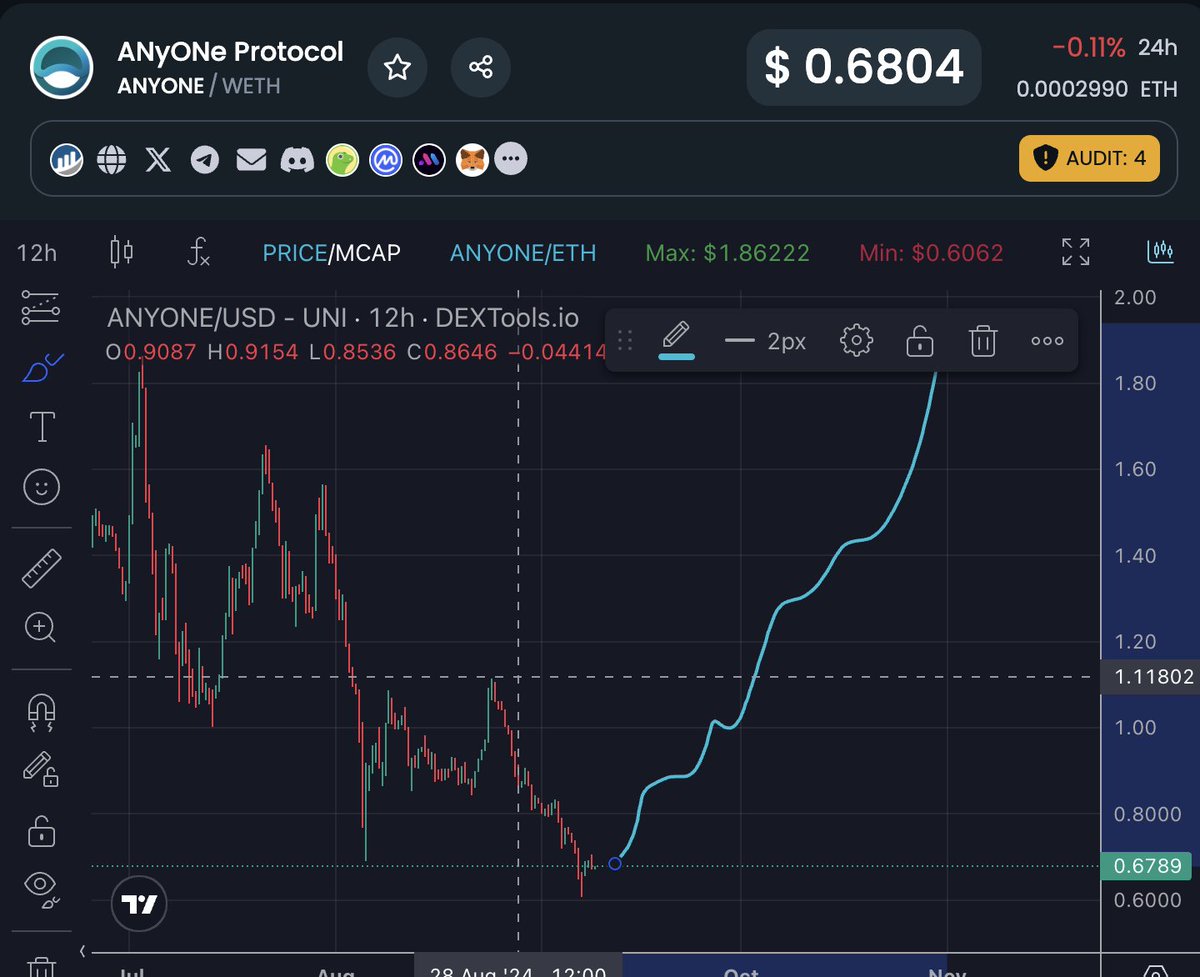The image size is (1200, 977).
Task: Show more links with ellipsis icon
Action: 511,158
